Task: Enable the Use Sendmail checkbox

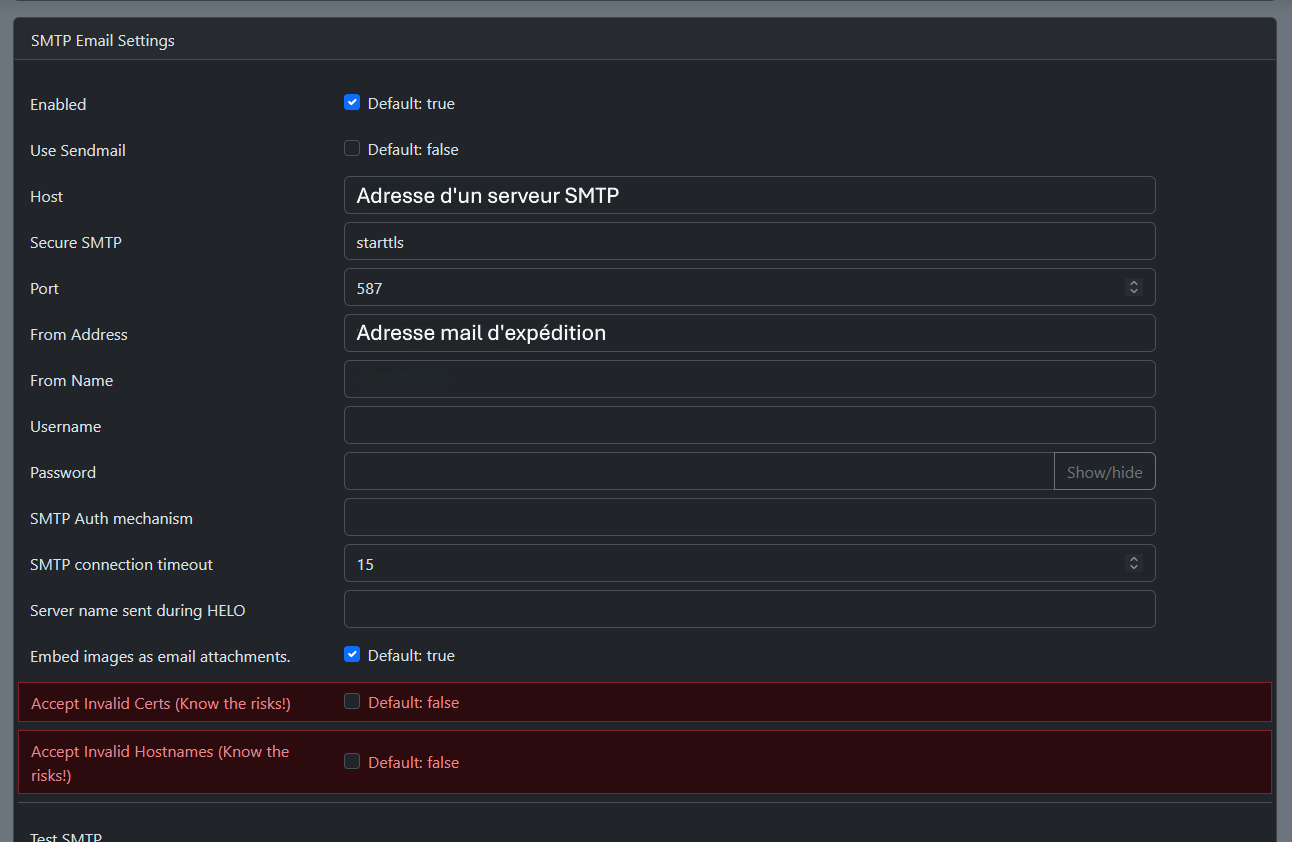Action: [352, 149]
